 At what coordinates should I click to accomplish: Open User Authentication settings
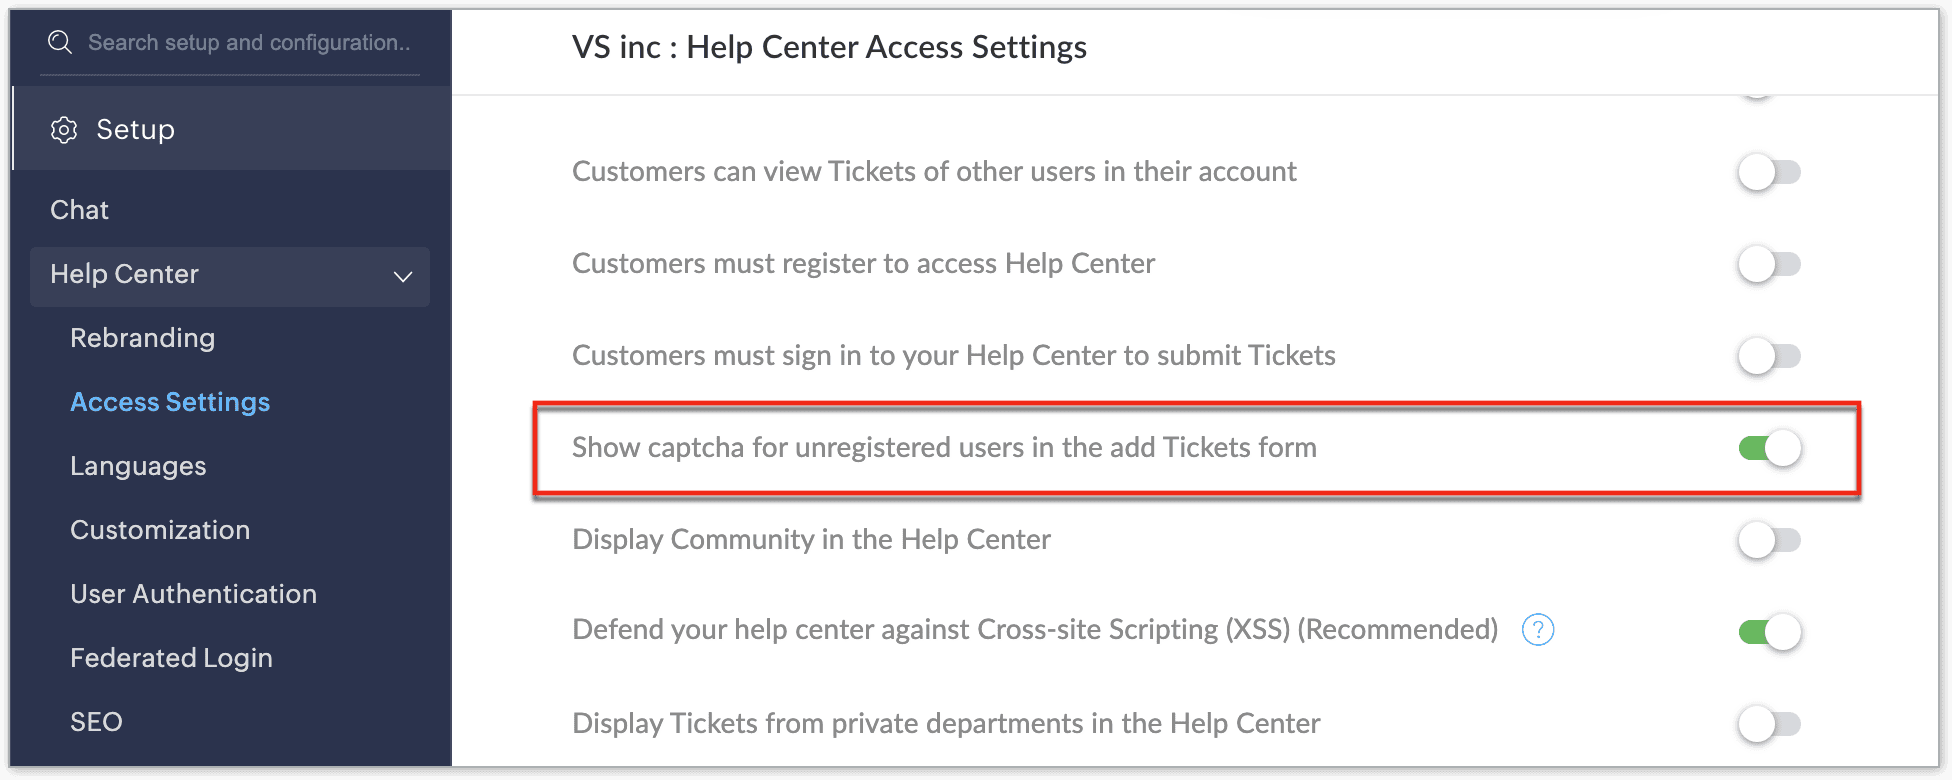[x=193, y=594]
